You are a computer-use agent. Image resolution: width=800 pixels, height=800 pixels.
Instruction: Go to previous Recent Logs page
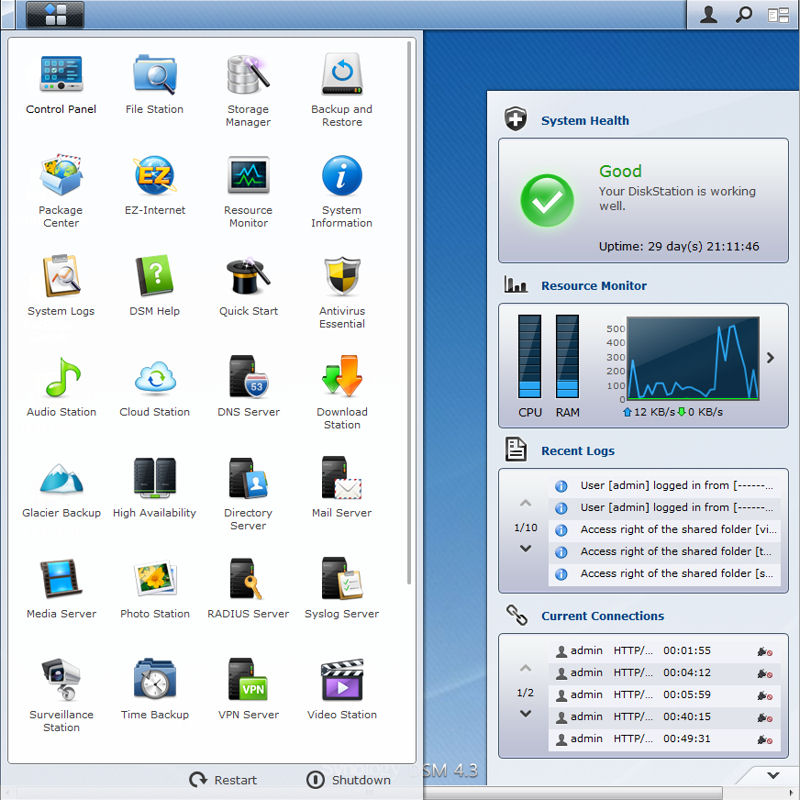[526, 503]
